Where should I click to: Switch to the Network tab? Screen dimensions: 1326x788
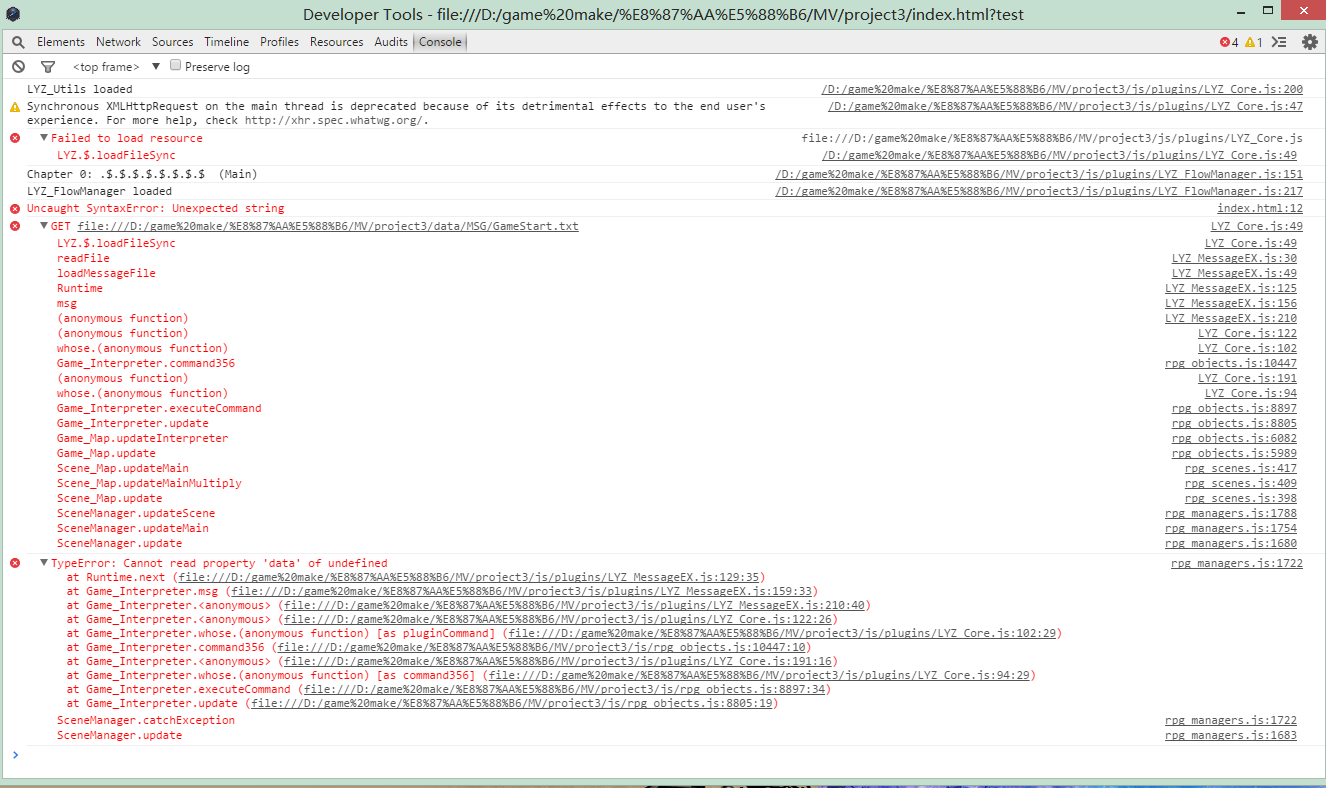pyautogui.click(x=118, y=42)
